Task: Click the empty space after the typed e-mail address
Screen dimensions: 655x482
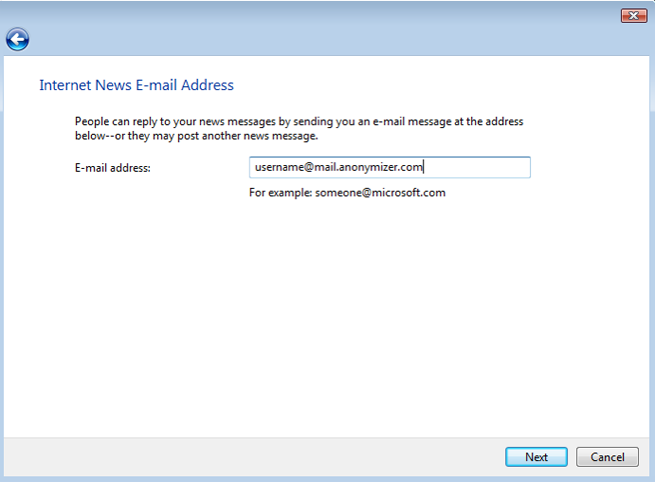Action: coord(480,168)
